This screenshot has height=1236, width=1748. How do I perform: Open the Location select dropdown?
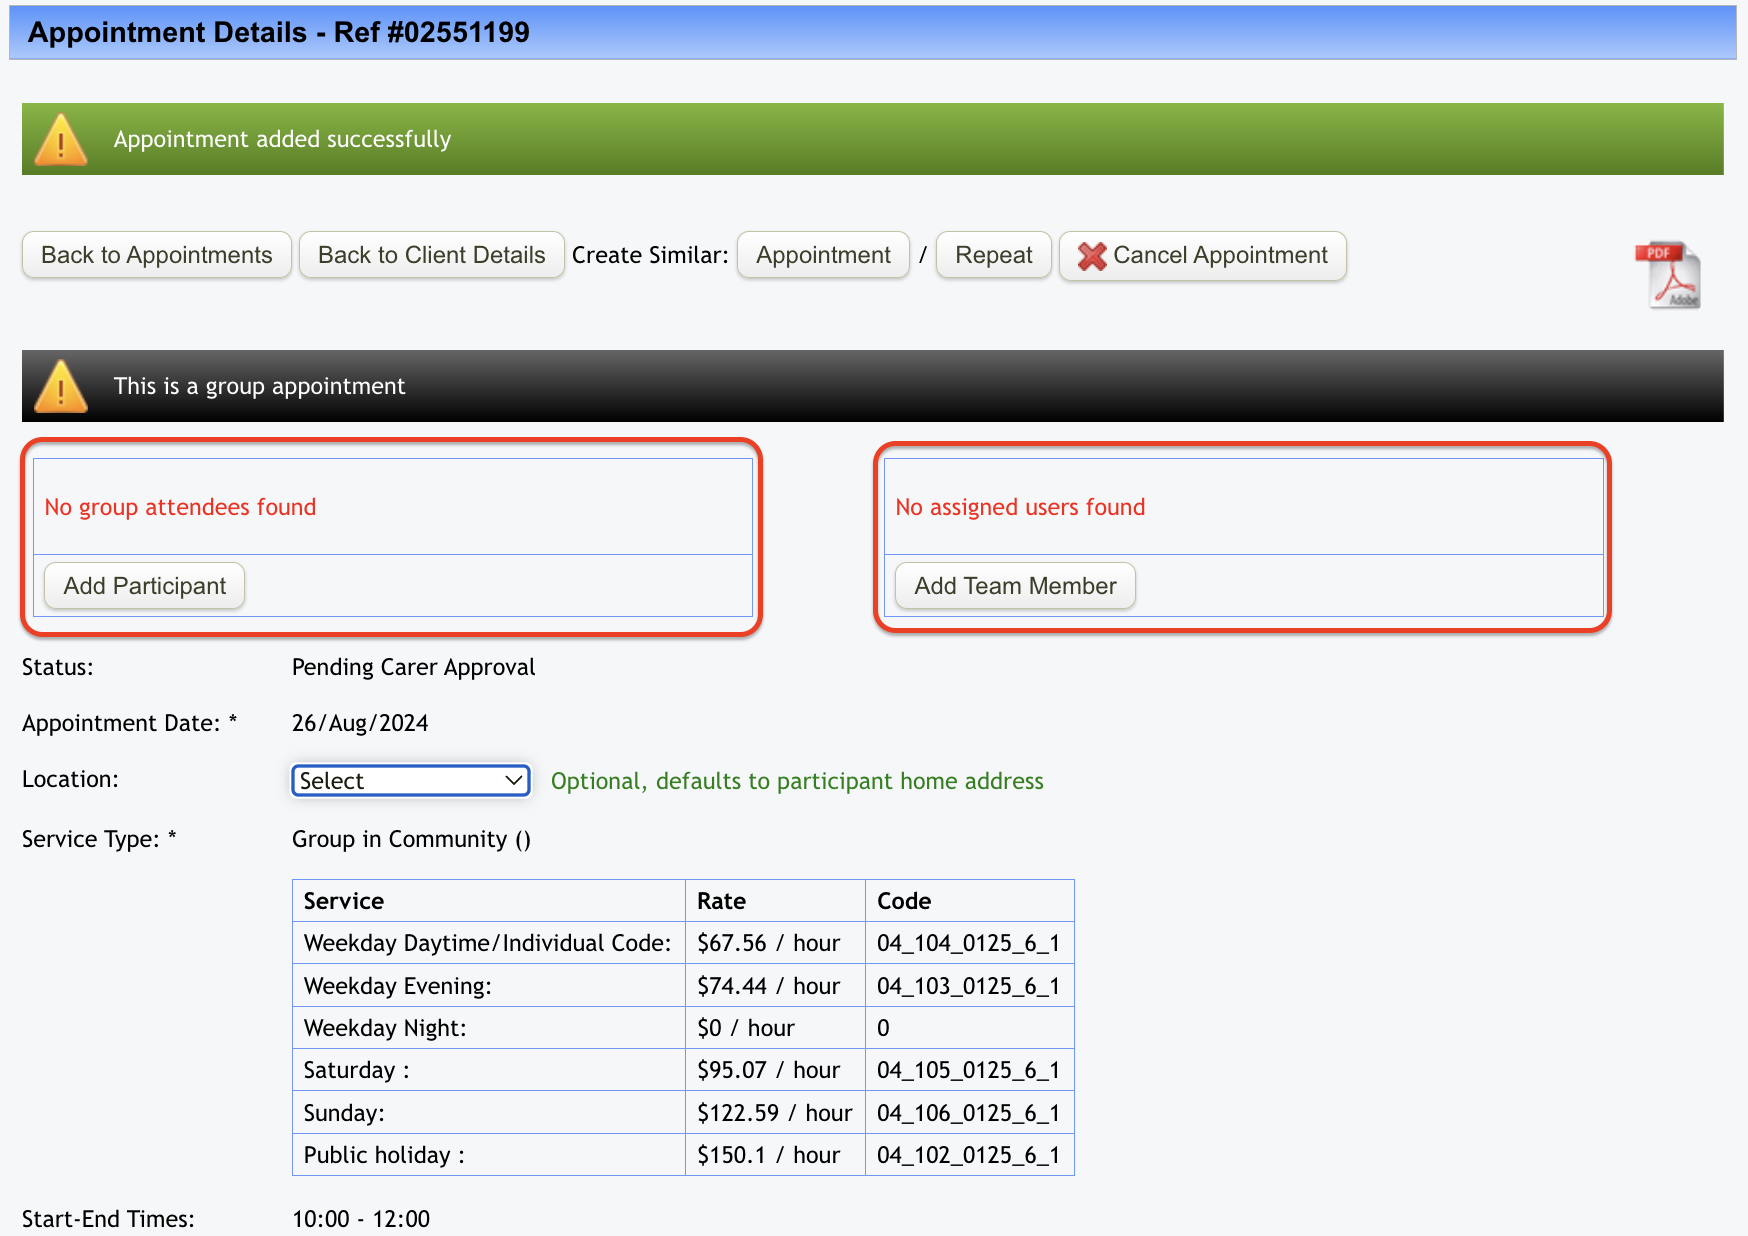click(411, 781)
